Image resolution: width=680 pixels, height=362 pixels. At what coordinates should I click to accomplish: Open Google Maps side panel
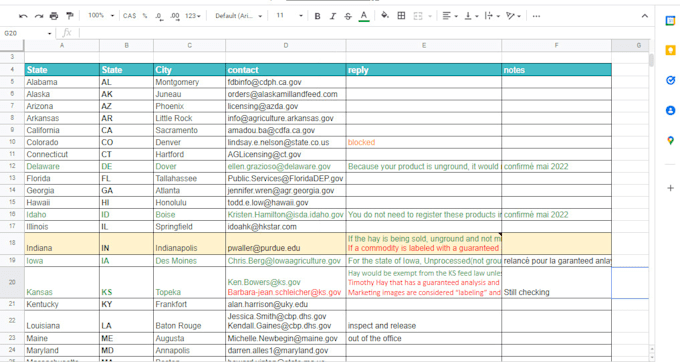coord(670,140)
